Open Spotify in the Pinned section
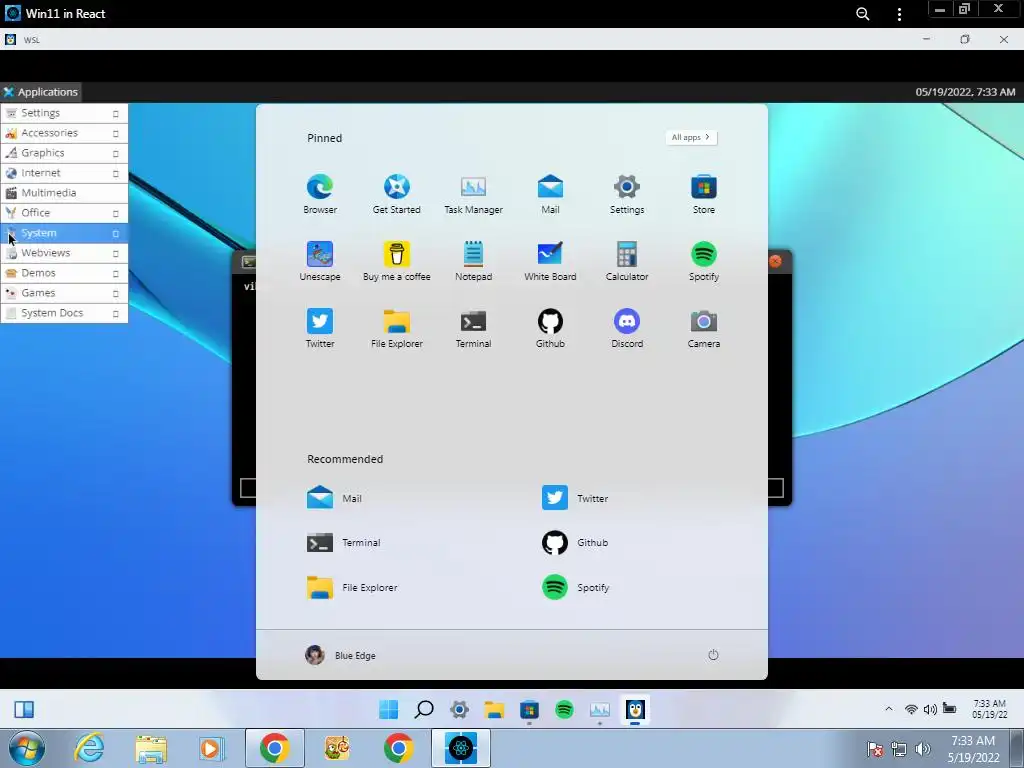 (x=703, y=261)
